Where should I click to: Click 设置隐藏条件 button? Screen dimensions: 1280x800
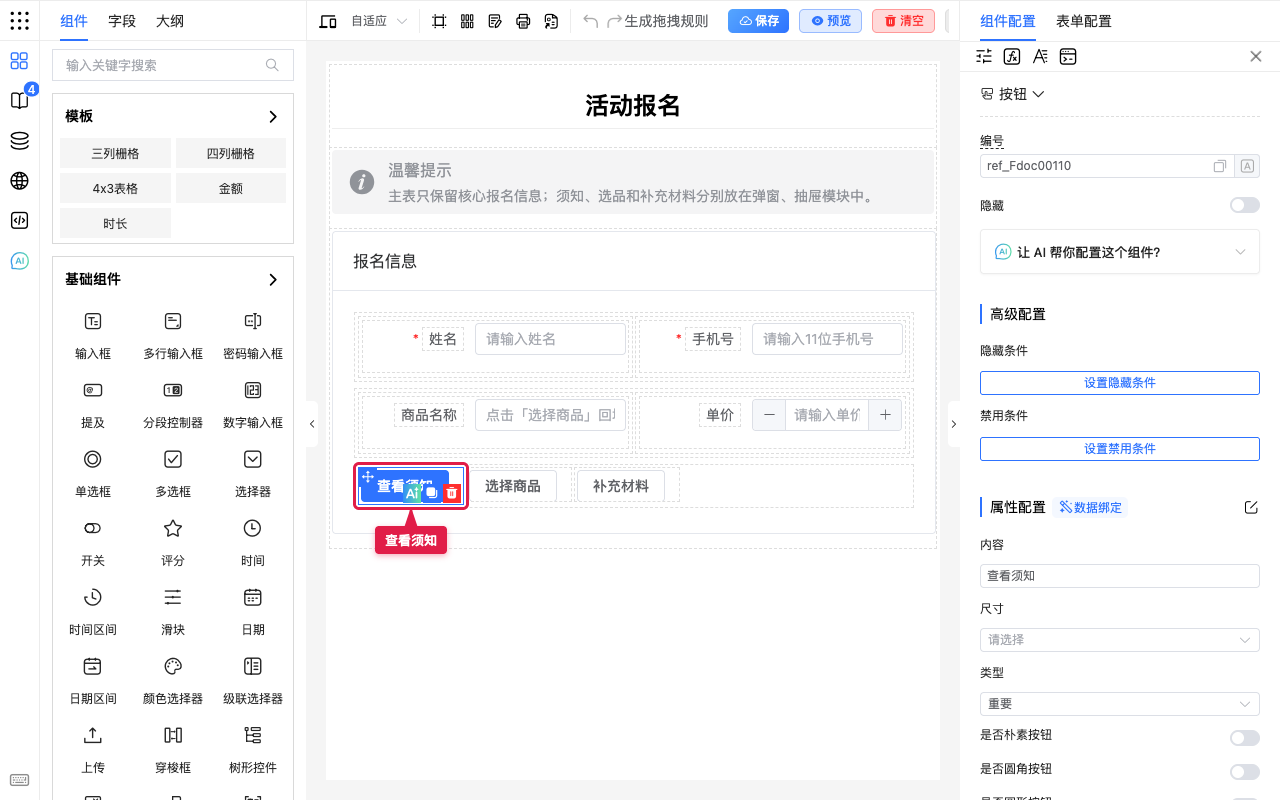coord(1120,383)
